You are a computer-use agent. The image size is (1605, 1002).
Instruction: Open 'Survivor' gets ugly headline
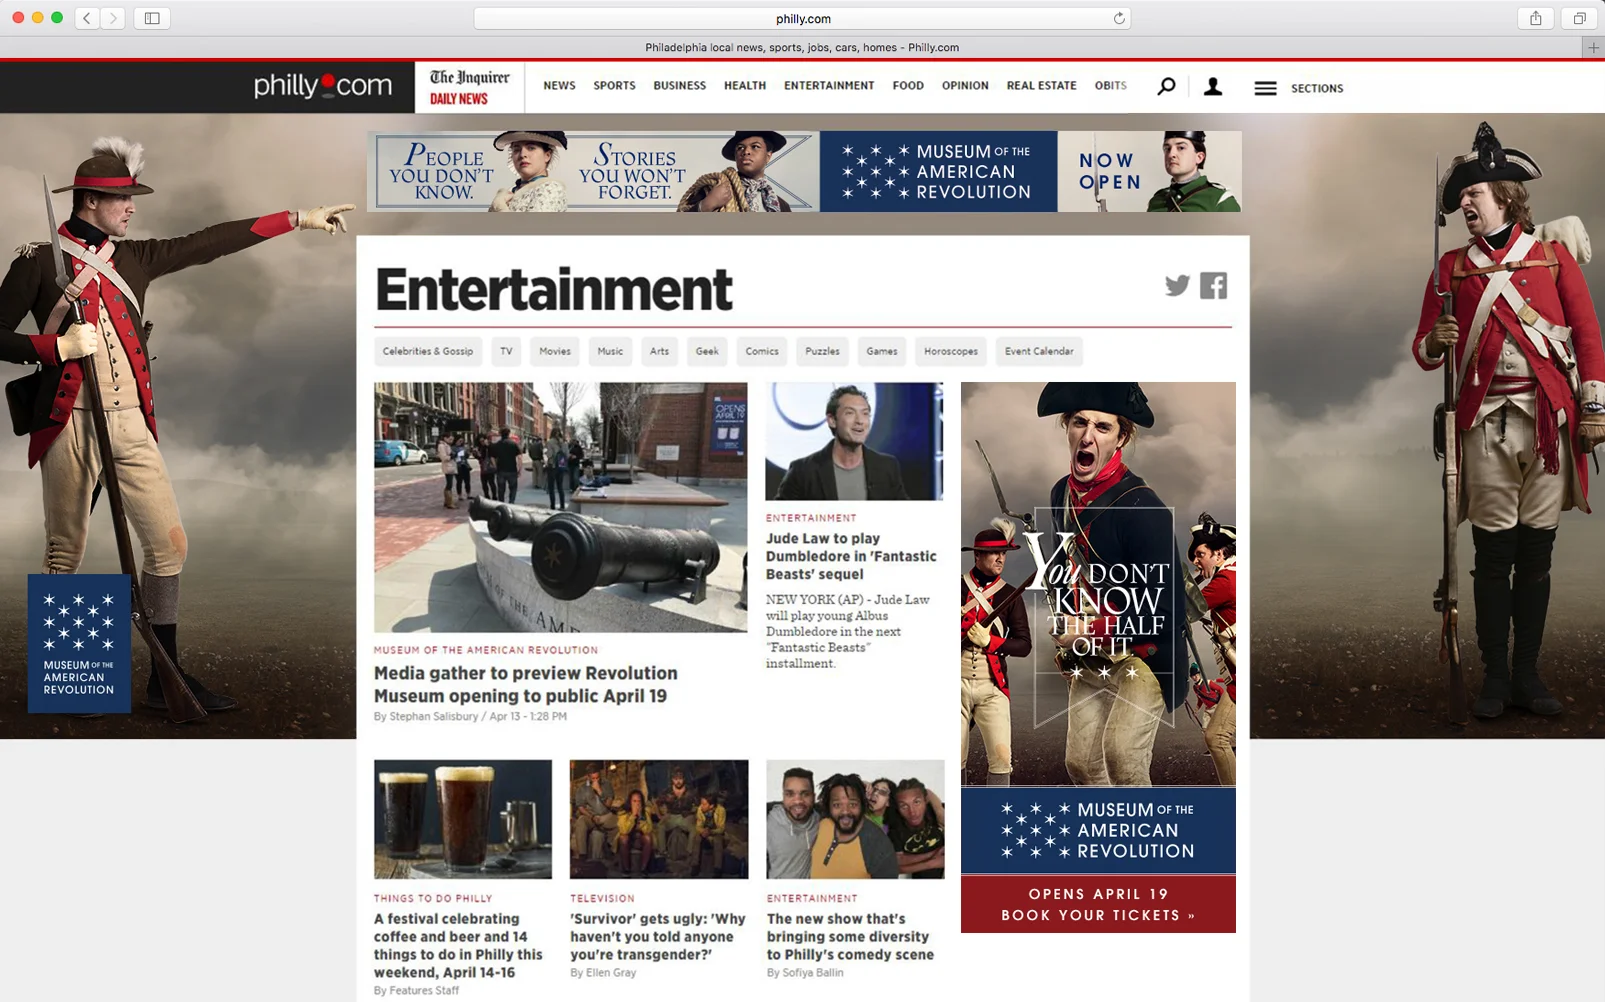[658, 936]
